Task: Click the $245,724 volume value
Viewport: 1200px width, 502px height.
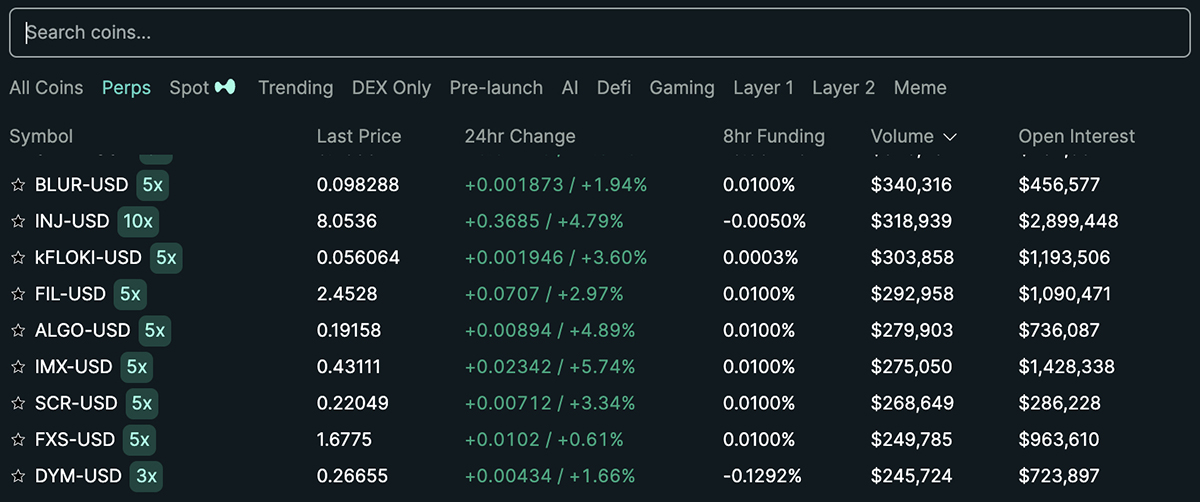Action: click(911, 476)
